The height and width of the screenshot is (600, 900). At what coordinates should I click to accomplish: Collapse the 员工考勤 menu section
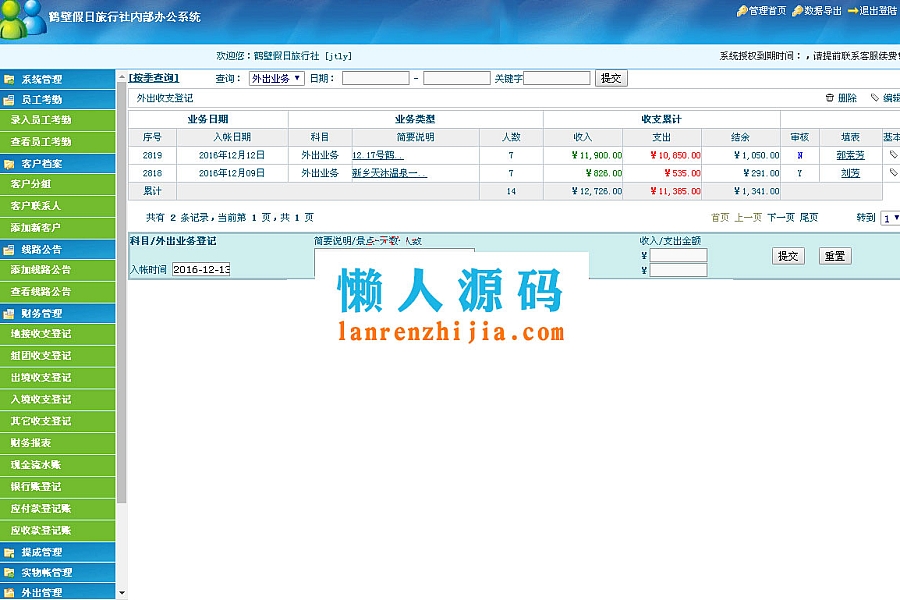57,100
